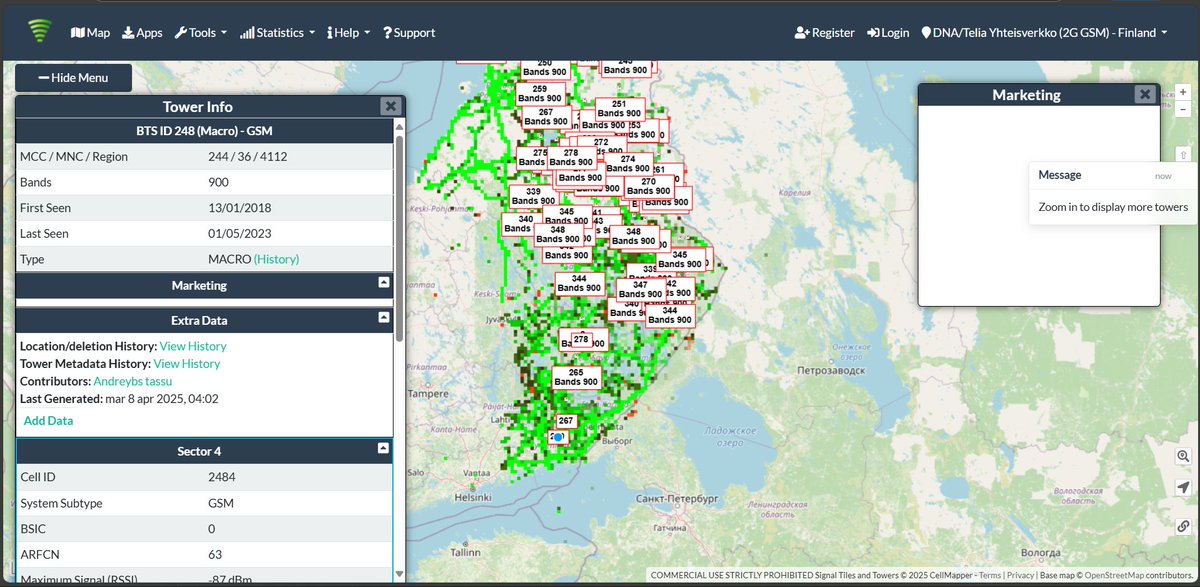Collapse the Extra Data section
Screen dimensions: 1200x587
383,317
